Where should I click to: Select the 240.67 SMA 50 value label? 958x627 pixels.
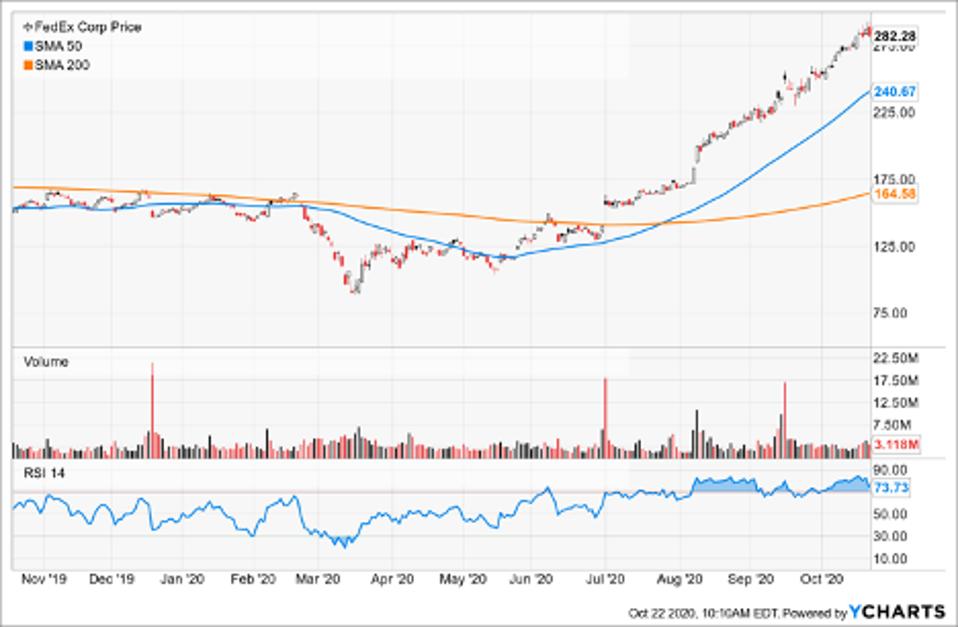(894, 92)
